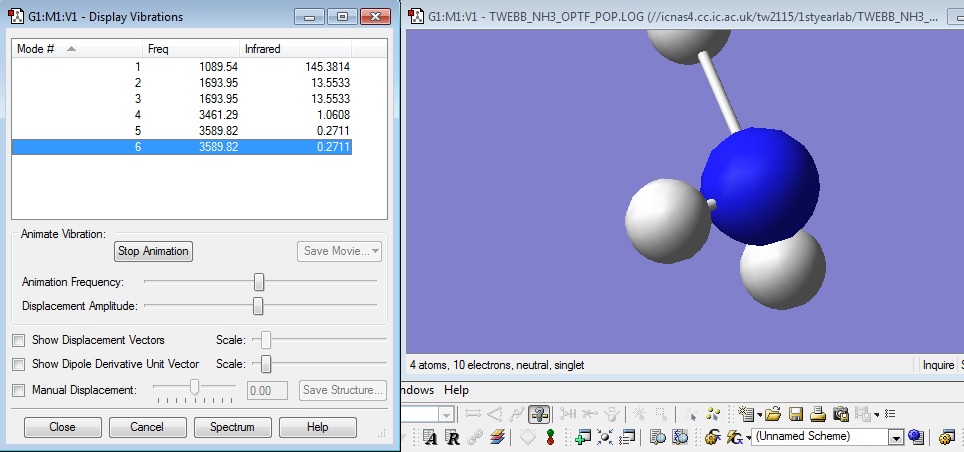The width and height of the screenshot is (964, 452).
Task: Click the layered sheets icon in lower toolbar
Action: click(x=498, y=437)
